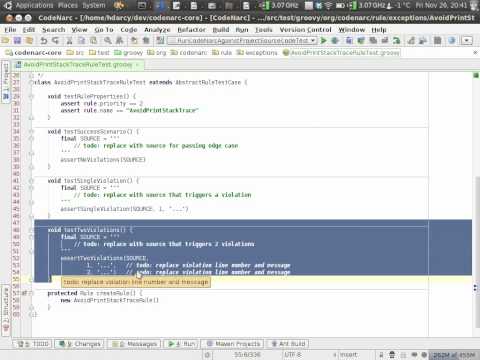Open the run configuration dropdown
The height and width of the screenshot is (360, 480).
[242, 41]
